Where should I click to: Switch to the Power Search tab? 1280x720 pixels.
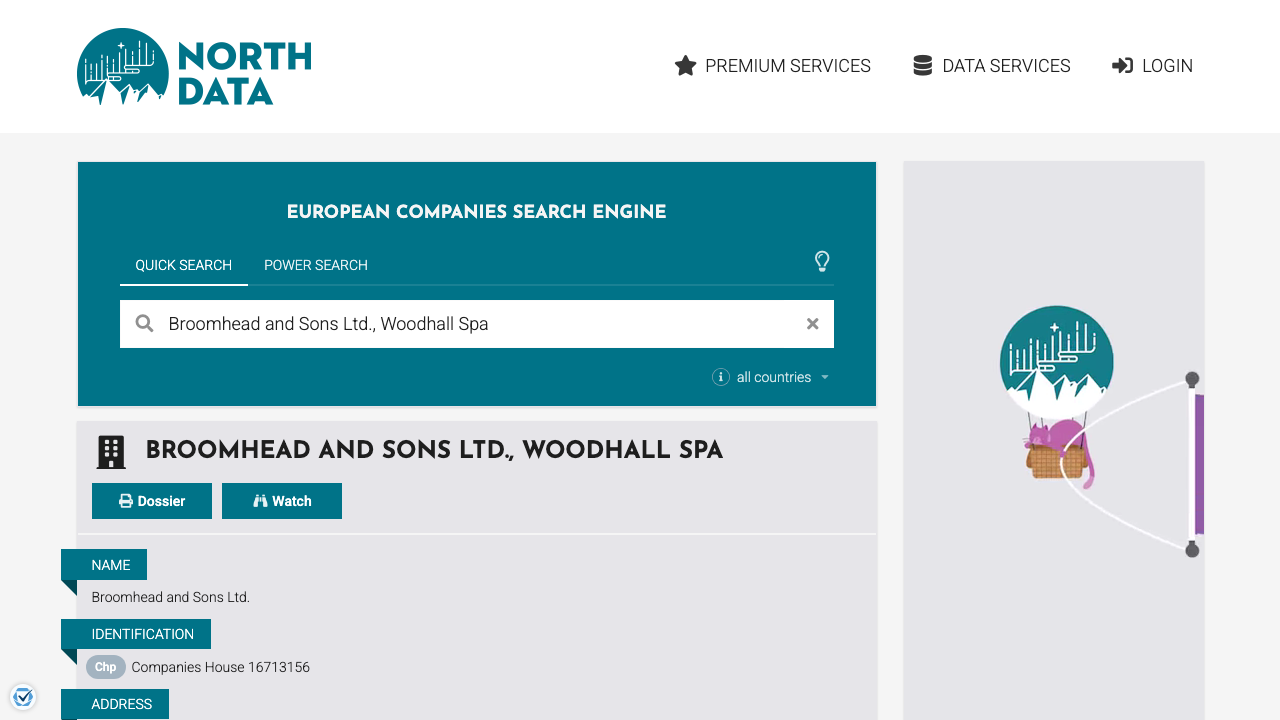click(315, 265)
